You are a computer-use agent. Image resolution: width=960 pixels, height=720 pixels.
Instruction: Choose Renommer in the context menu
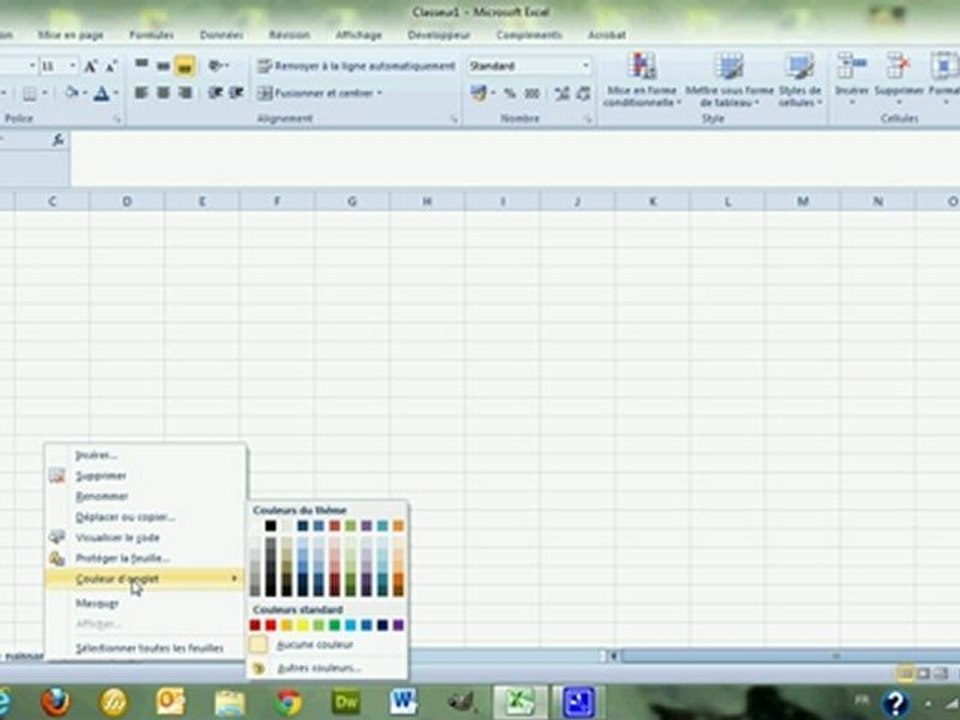pos(145,496)
